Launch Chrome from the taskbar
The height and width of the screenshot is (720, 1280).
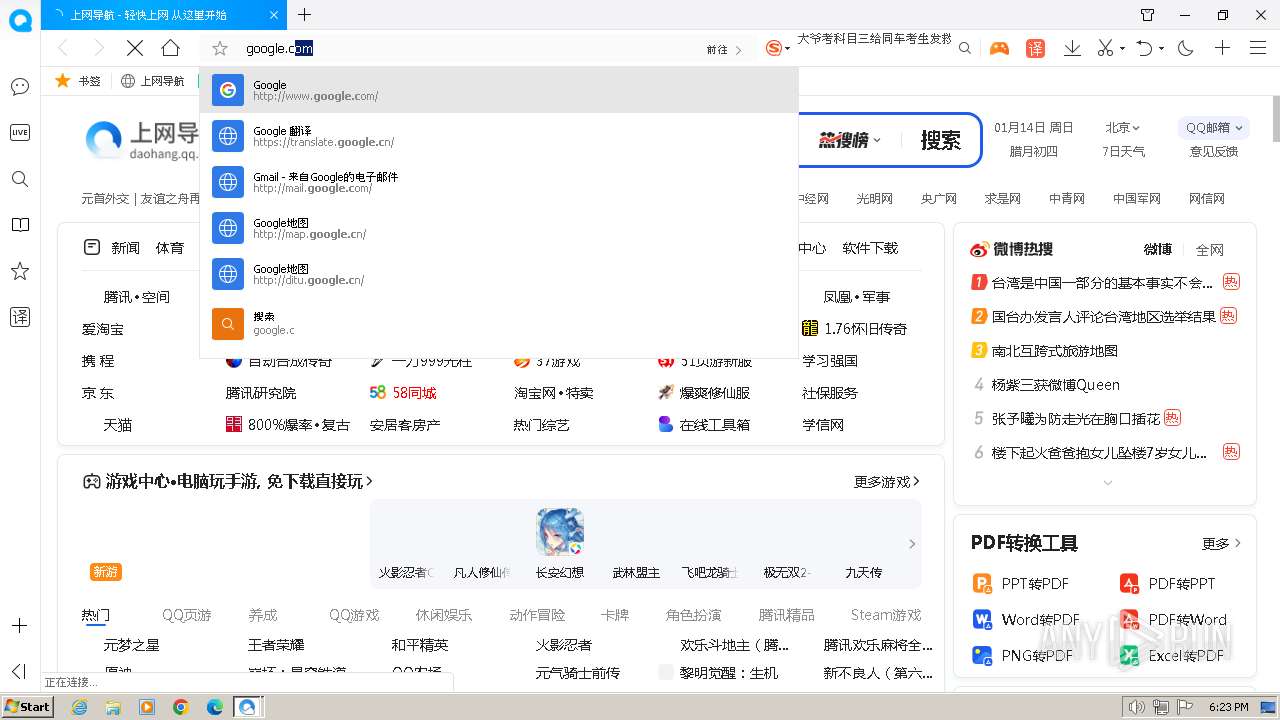(180, 707)
